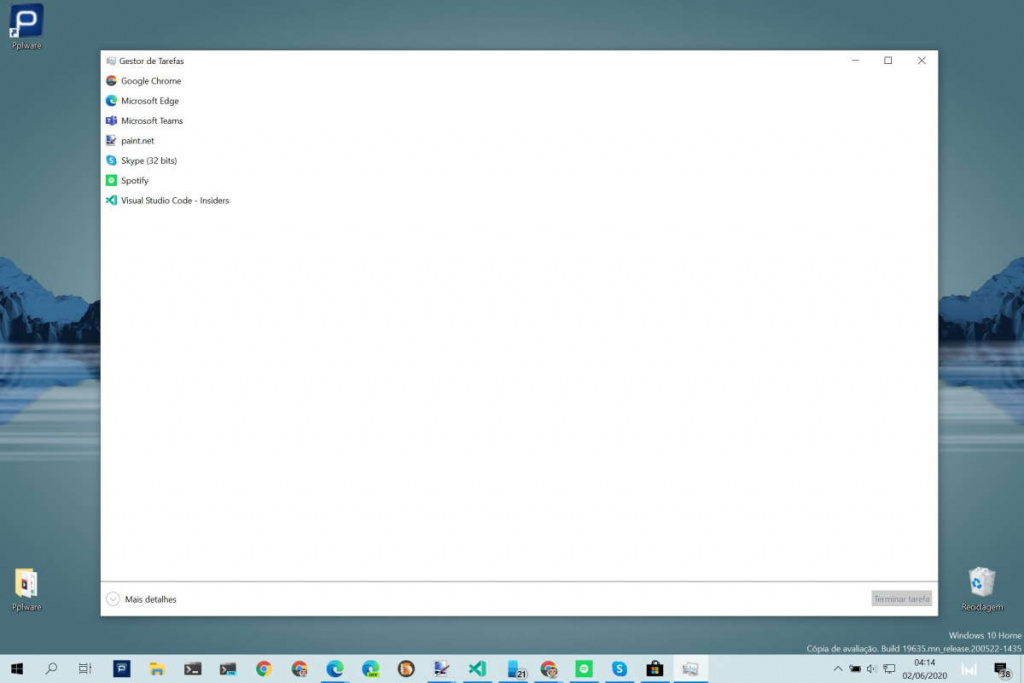Screen dimensions: 1024x683
Task: Select Spotify in the task list
Action: [x=135, y=181]
